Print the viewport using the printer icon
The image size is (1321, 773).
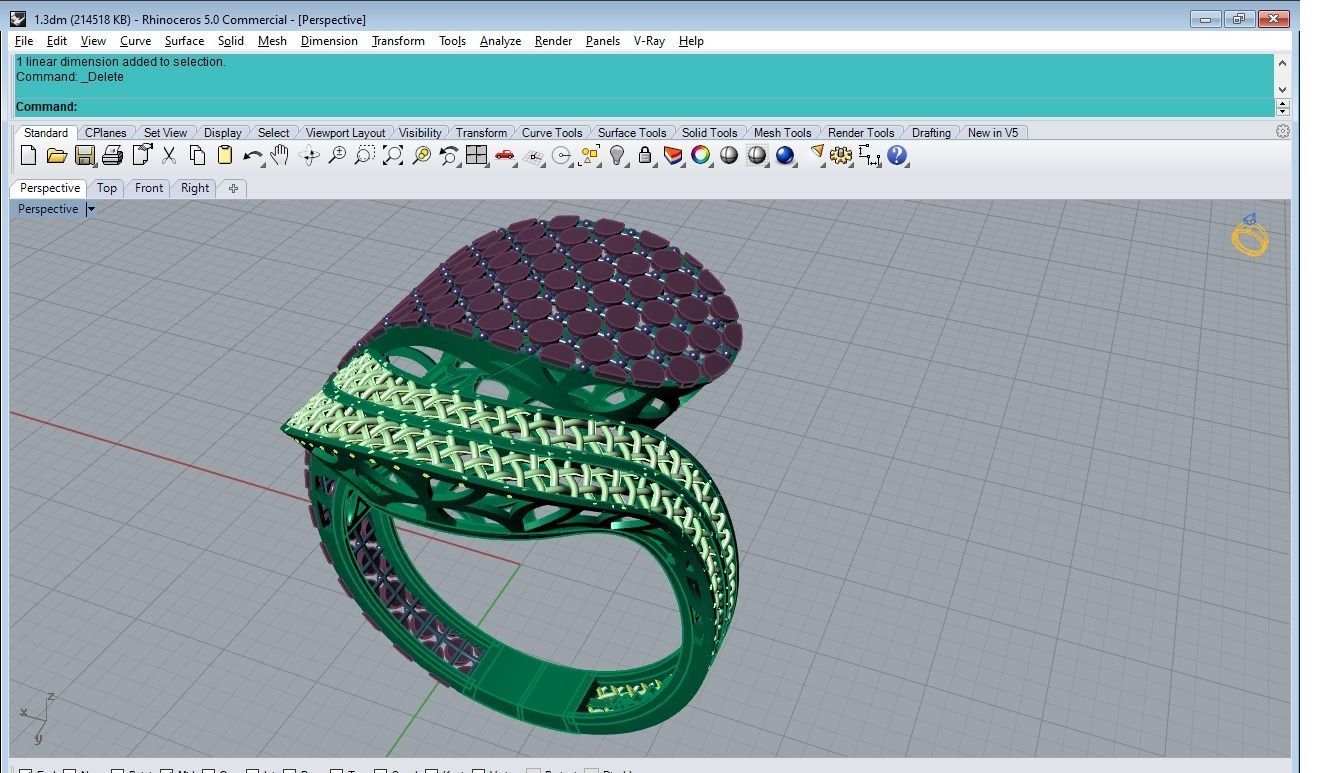coord(112,155)
